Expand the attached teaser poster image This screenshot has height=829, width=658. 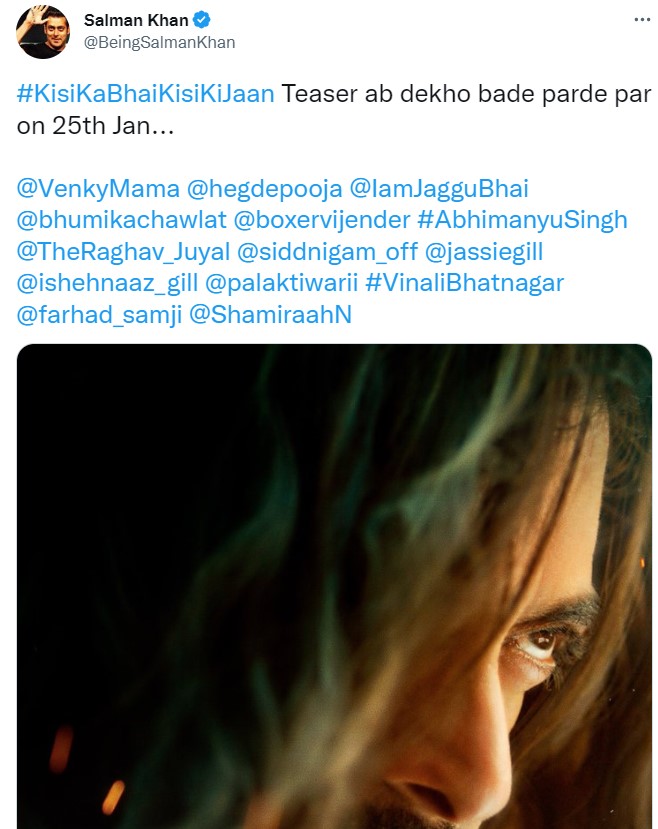tap(334, 586)
